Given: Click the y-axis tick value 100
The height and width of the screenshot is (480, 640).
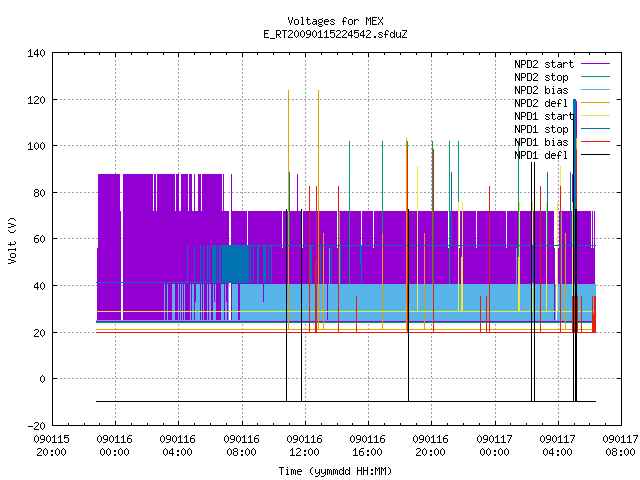Looking at the screenshot, I should click(x=36, y=146).
